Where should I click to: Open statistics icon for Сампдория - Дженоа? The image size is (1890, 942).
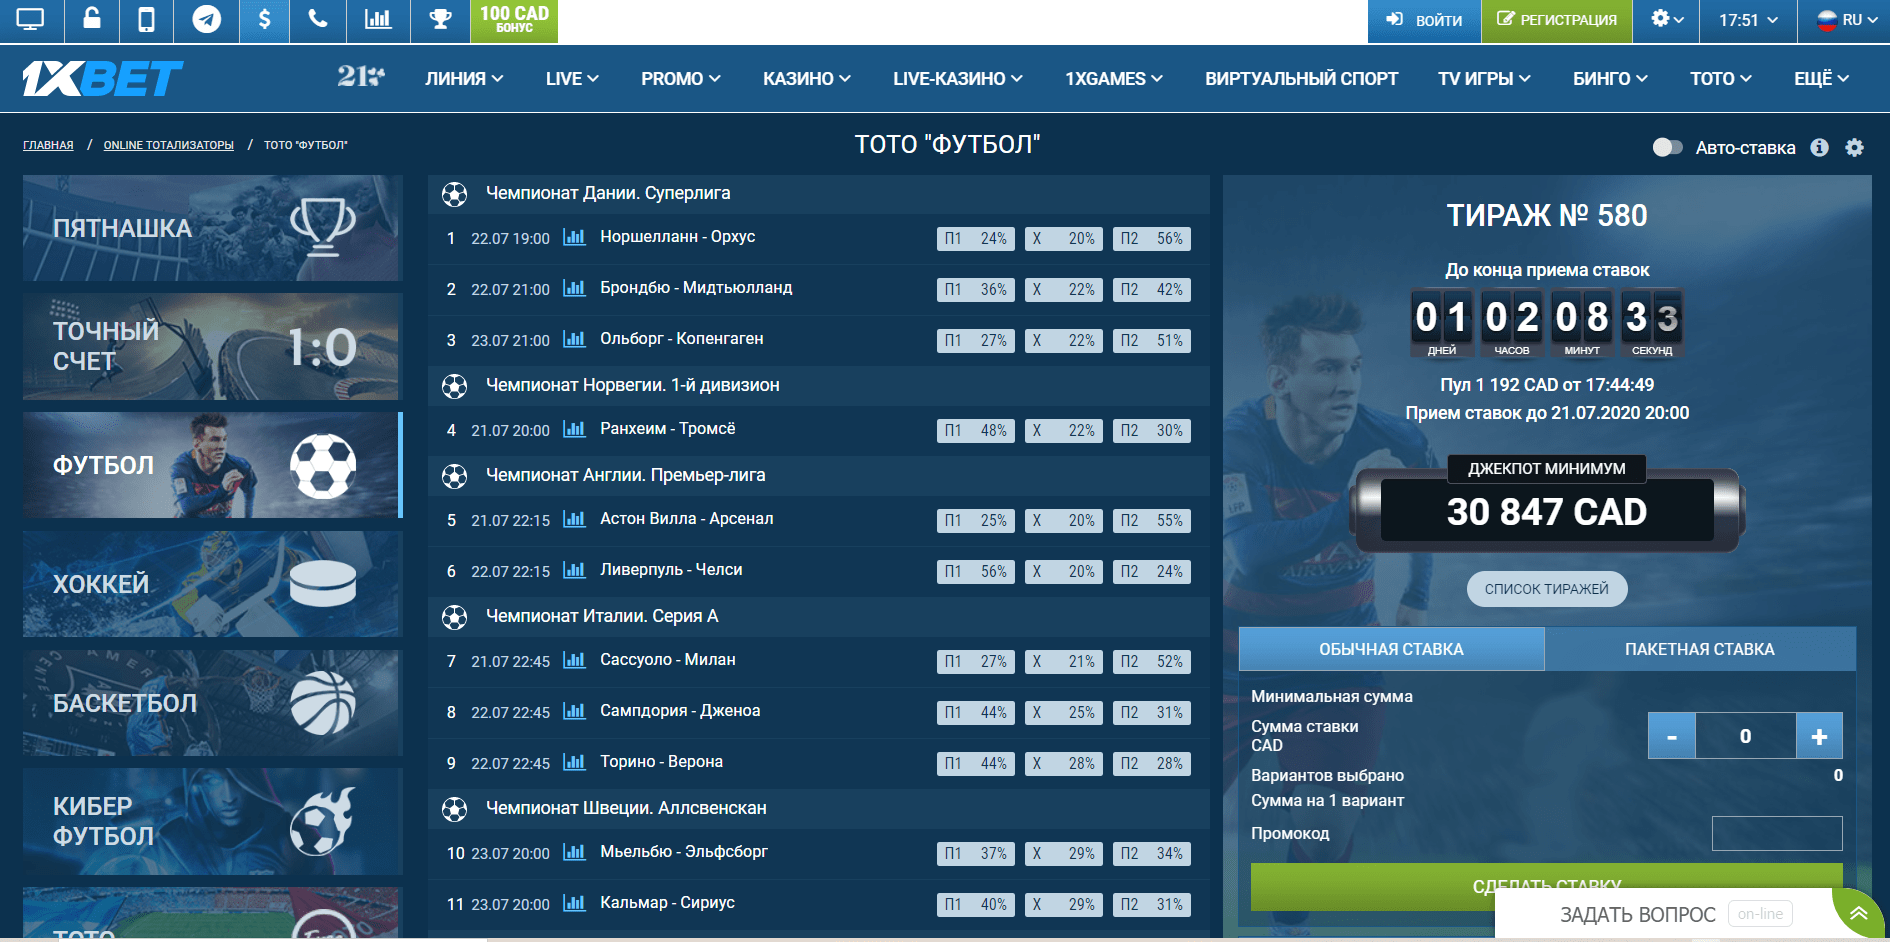click(574, 711)
